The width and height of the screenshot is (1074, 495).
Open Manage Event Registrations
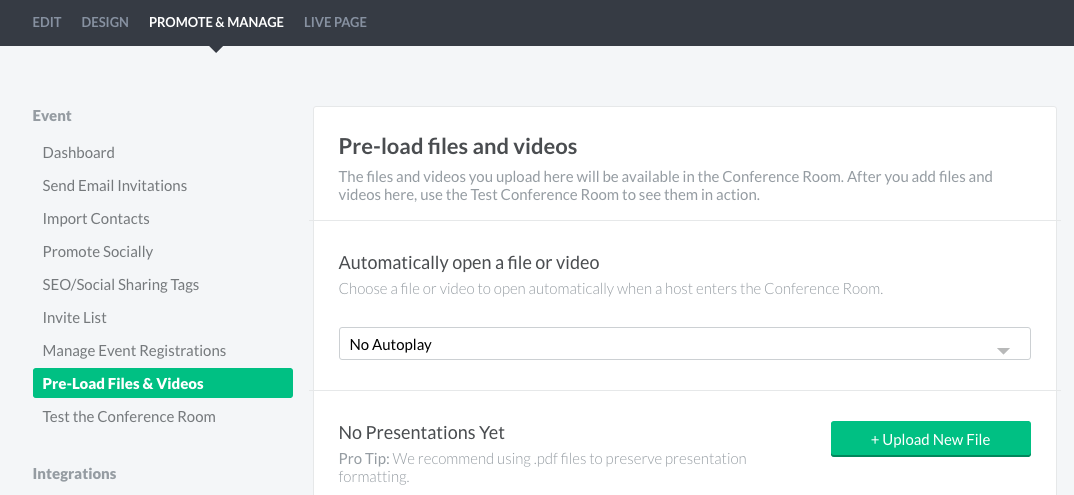click(x=134, y=351)
